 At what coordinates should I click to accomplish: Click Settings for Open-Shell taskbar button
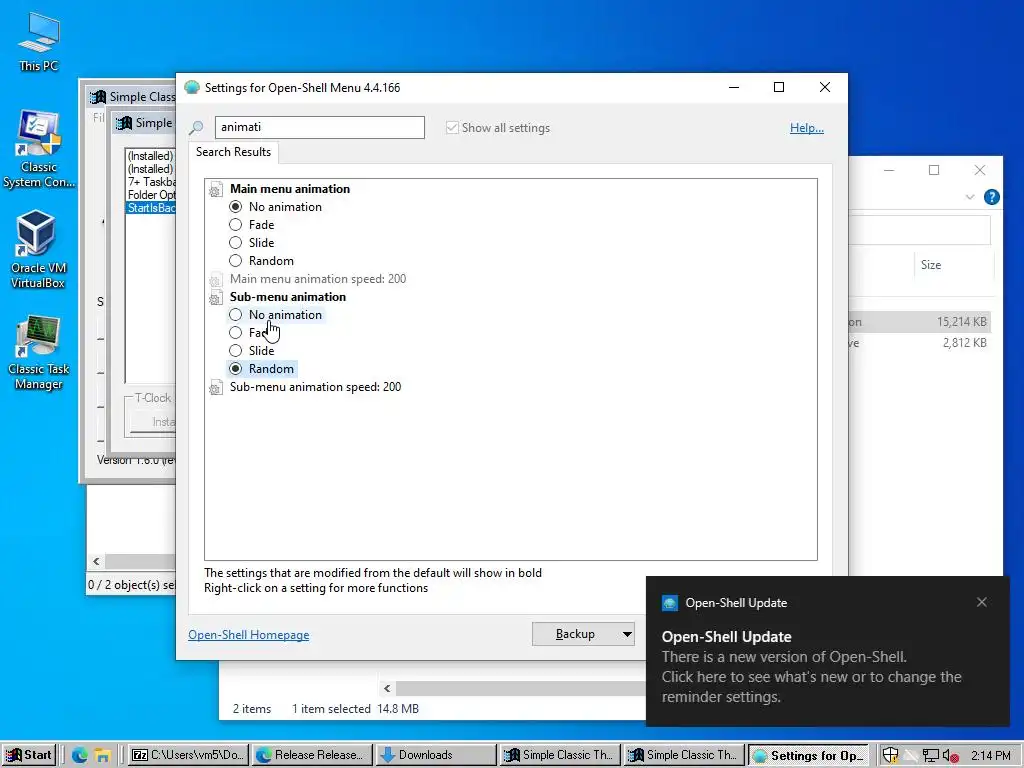(x=808, y=755)
